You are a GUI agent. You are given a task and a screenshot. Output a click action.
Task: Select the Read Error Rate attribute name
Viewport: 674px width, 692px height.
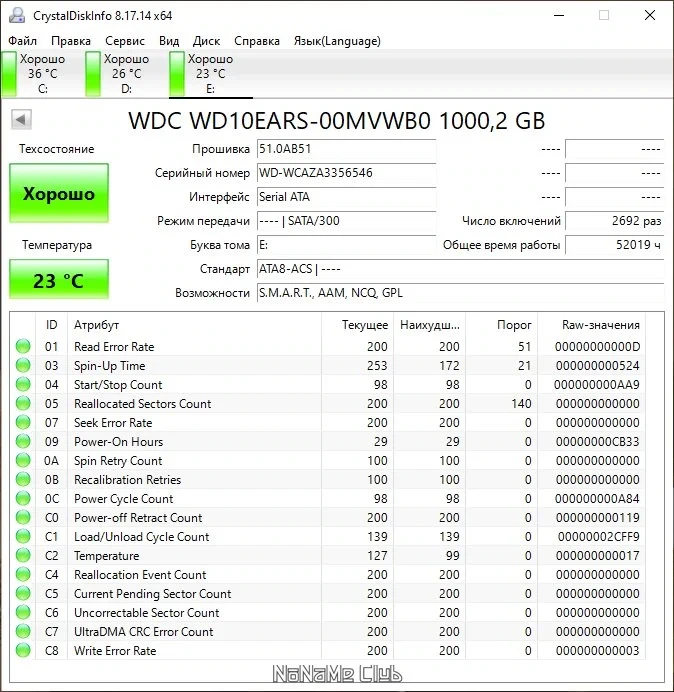(x=114, y=347)
